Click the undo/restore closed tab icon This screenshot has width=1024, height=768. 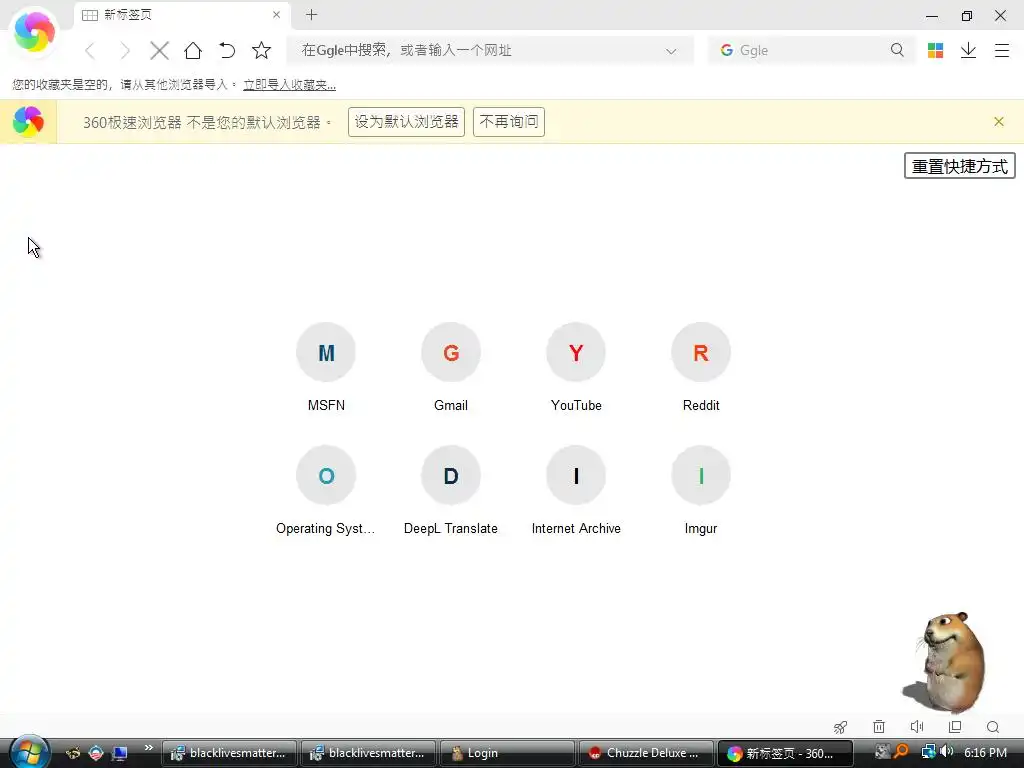(x=227, y=50)
